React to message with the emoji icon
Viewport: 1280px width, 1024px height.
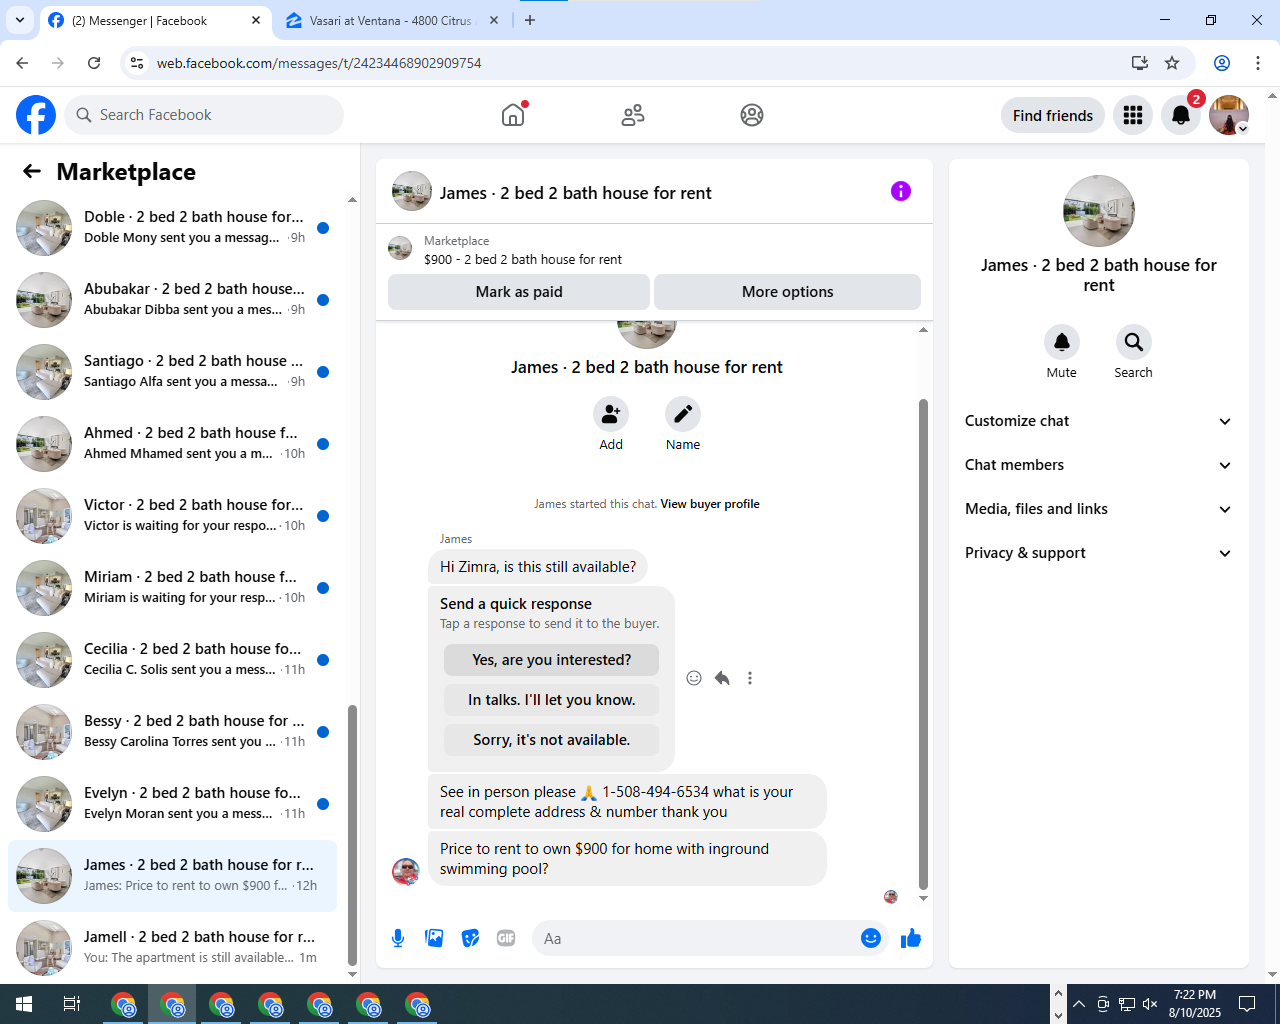coord(694,678)
